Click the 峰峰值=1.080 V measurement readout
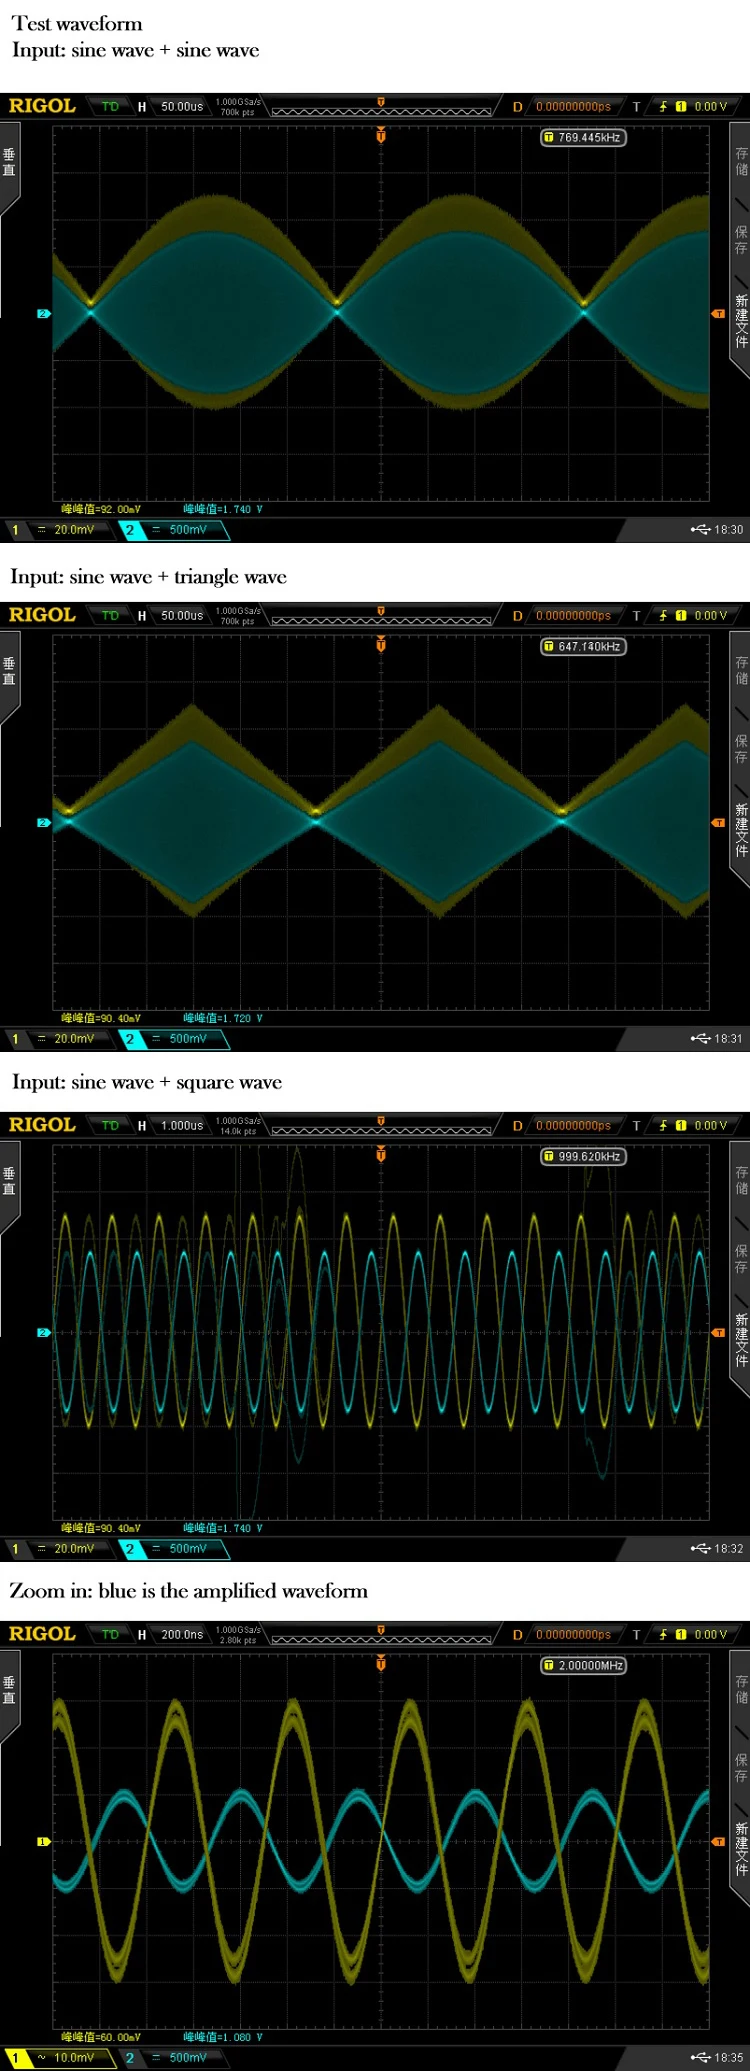 (x=222, y=2037)
